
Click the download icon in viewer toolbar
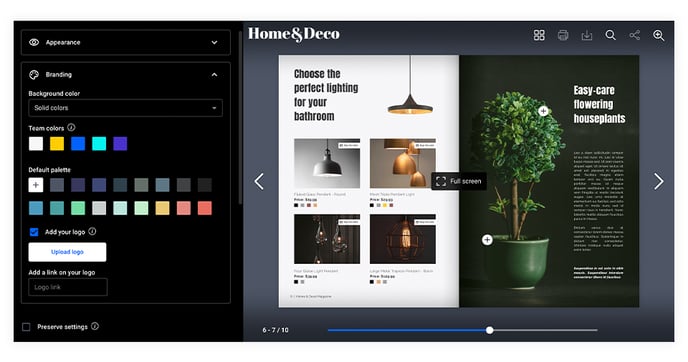tap(587, 35)
